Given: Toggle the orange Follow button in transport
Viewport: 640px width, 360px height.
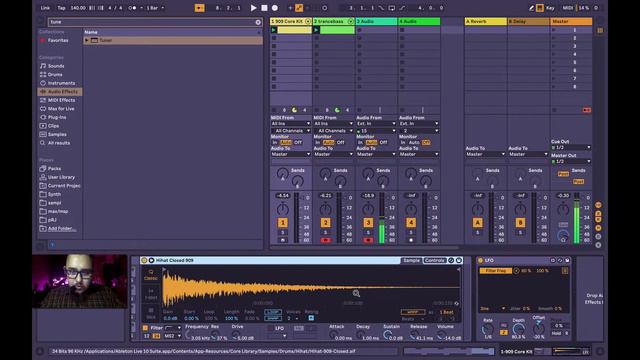Looking at the screenshot, I should (199, 8).
